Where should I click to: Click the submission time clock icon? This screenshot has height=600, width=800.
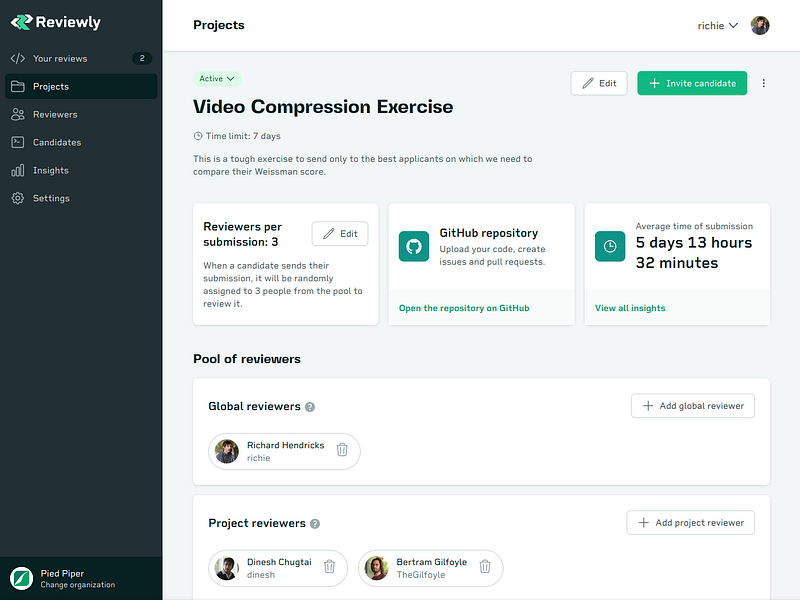610,246
